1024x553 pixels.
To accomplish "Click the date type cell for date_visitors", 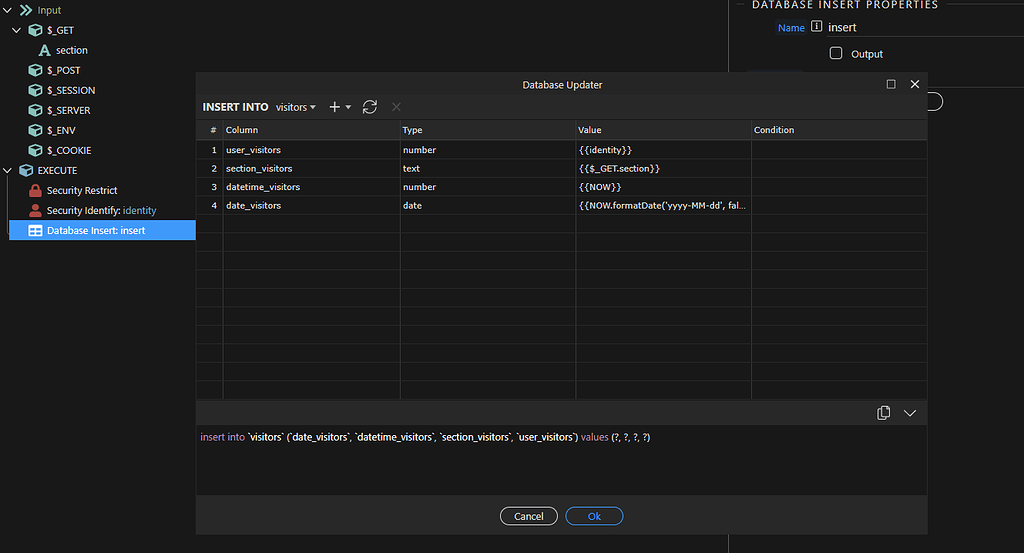I will pyautogui.click(x=488, y=205).
